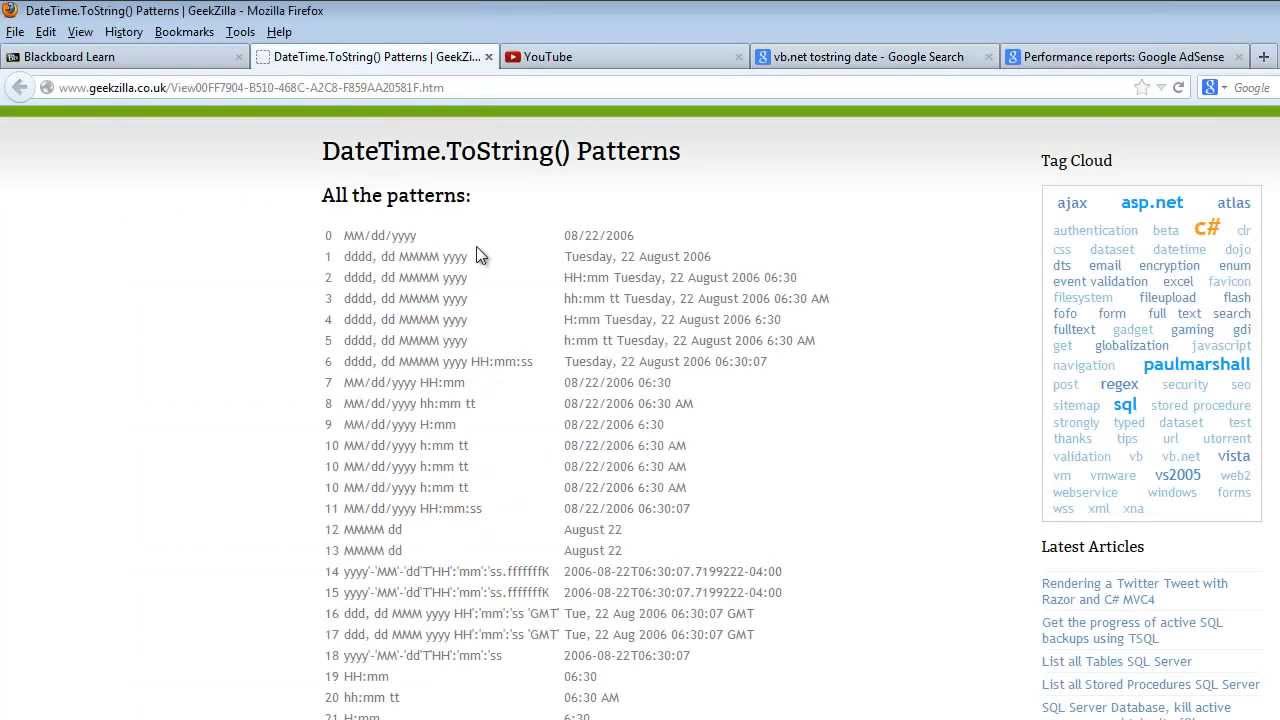Click the javascript tag

(1221, 346)
